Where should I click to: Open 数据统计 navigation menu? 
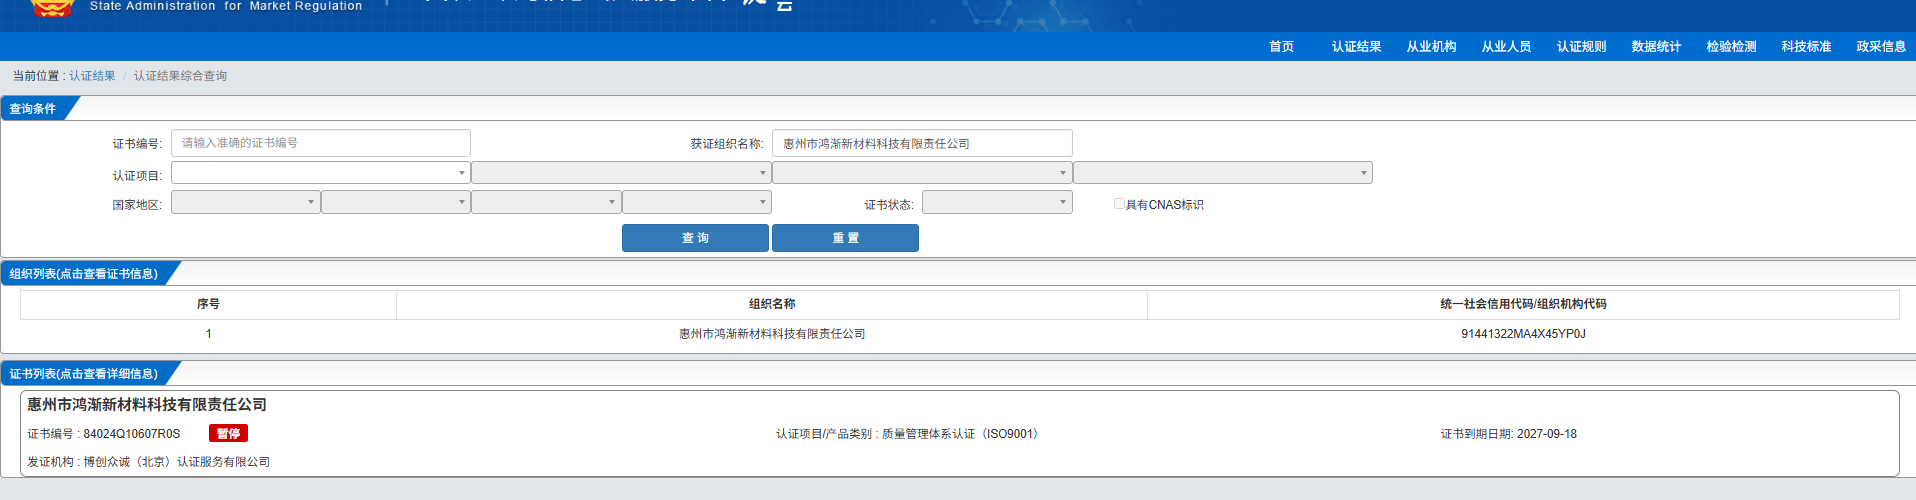pos(1656,47)
